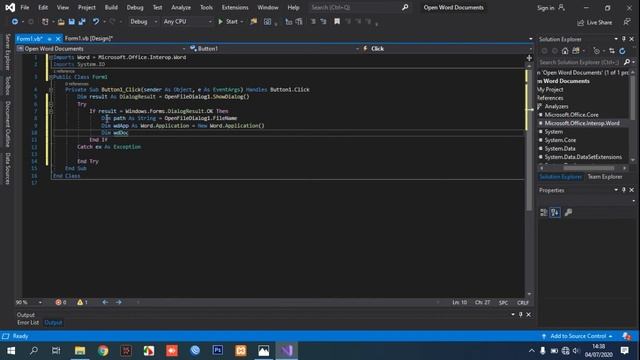Open the Data Sources side tab
The height and width of the screenshot is (360, 640).
(7, 169)
